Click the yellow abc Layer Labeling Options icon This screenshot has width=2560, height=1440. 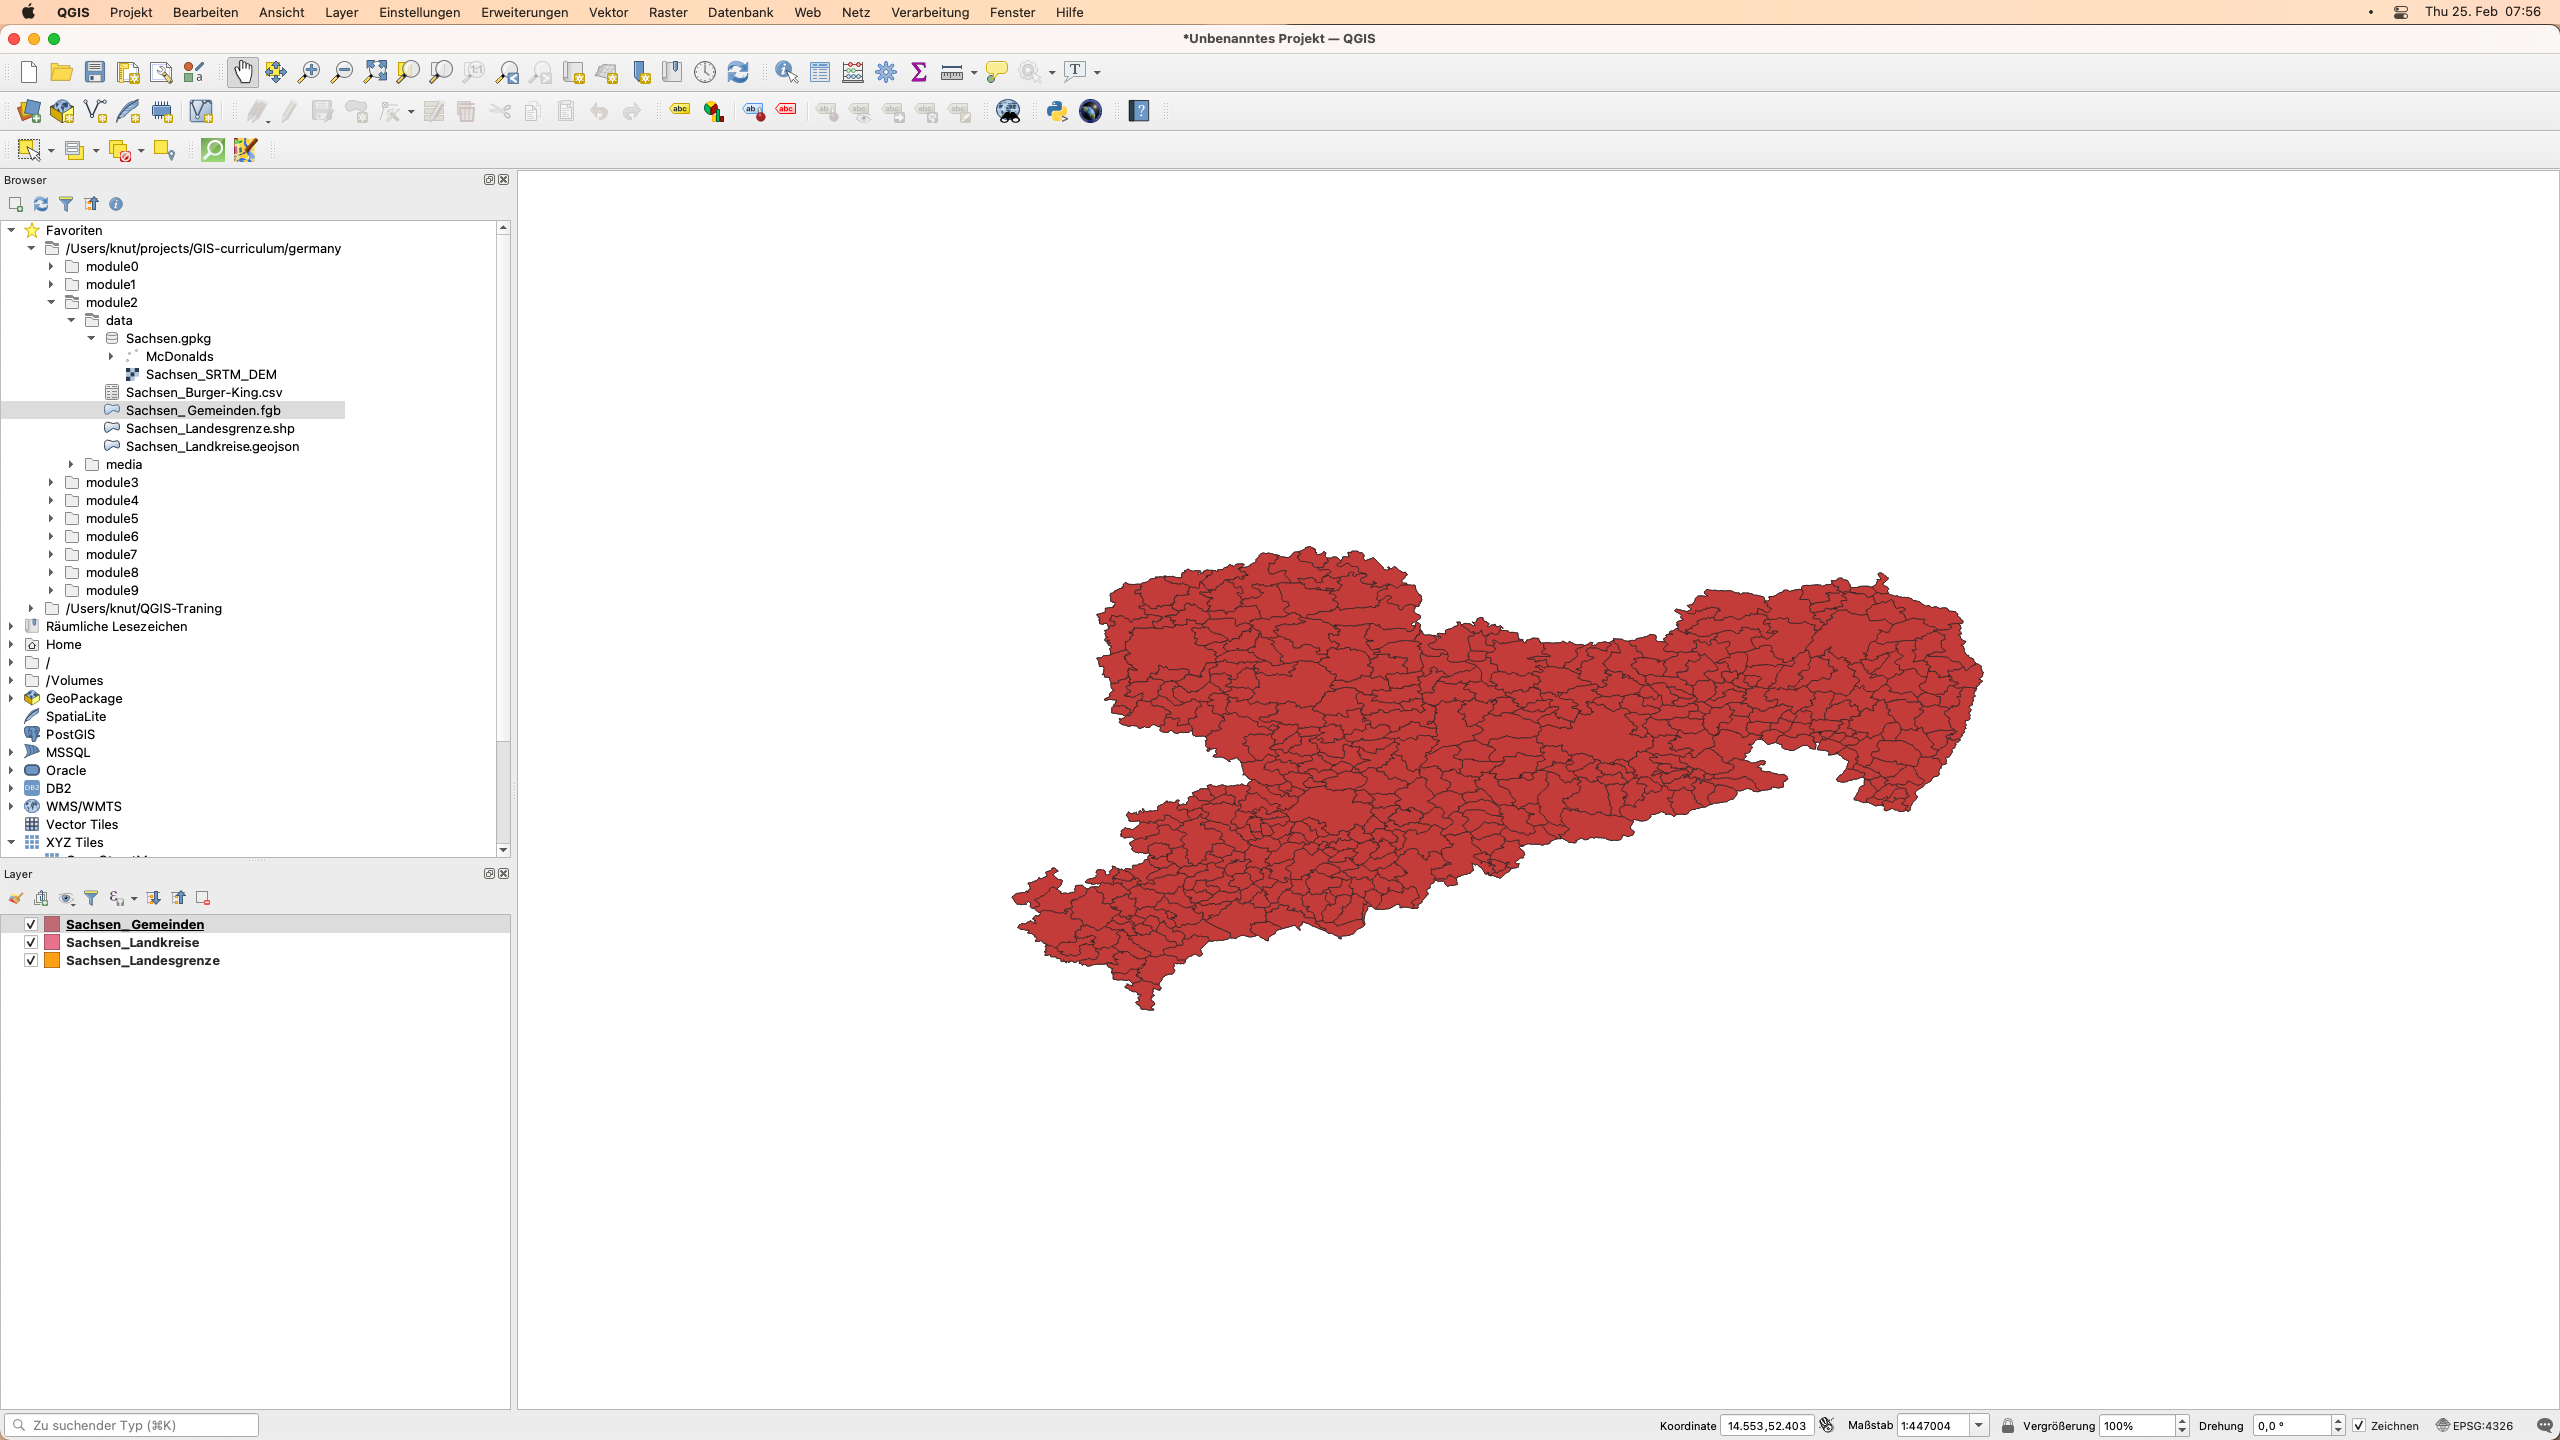[x=680, y=111]
